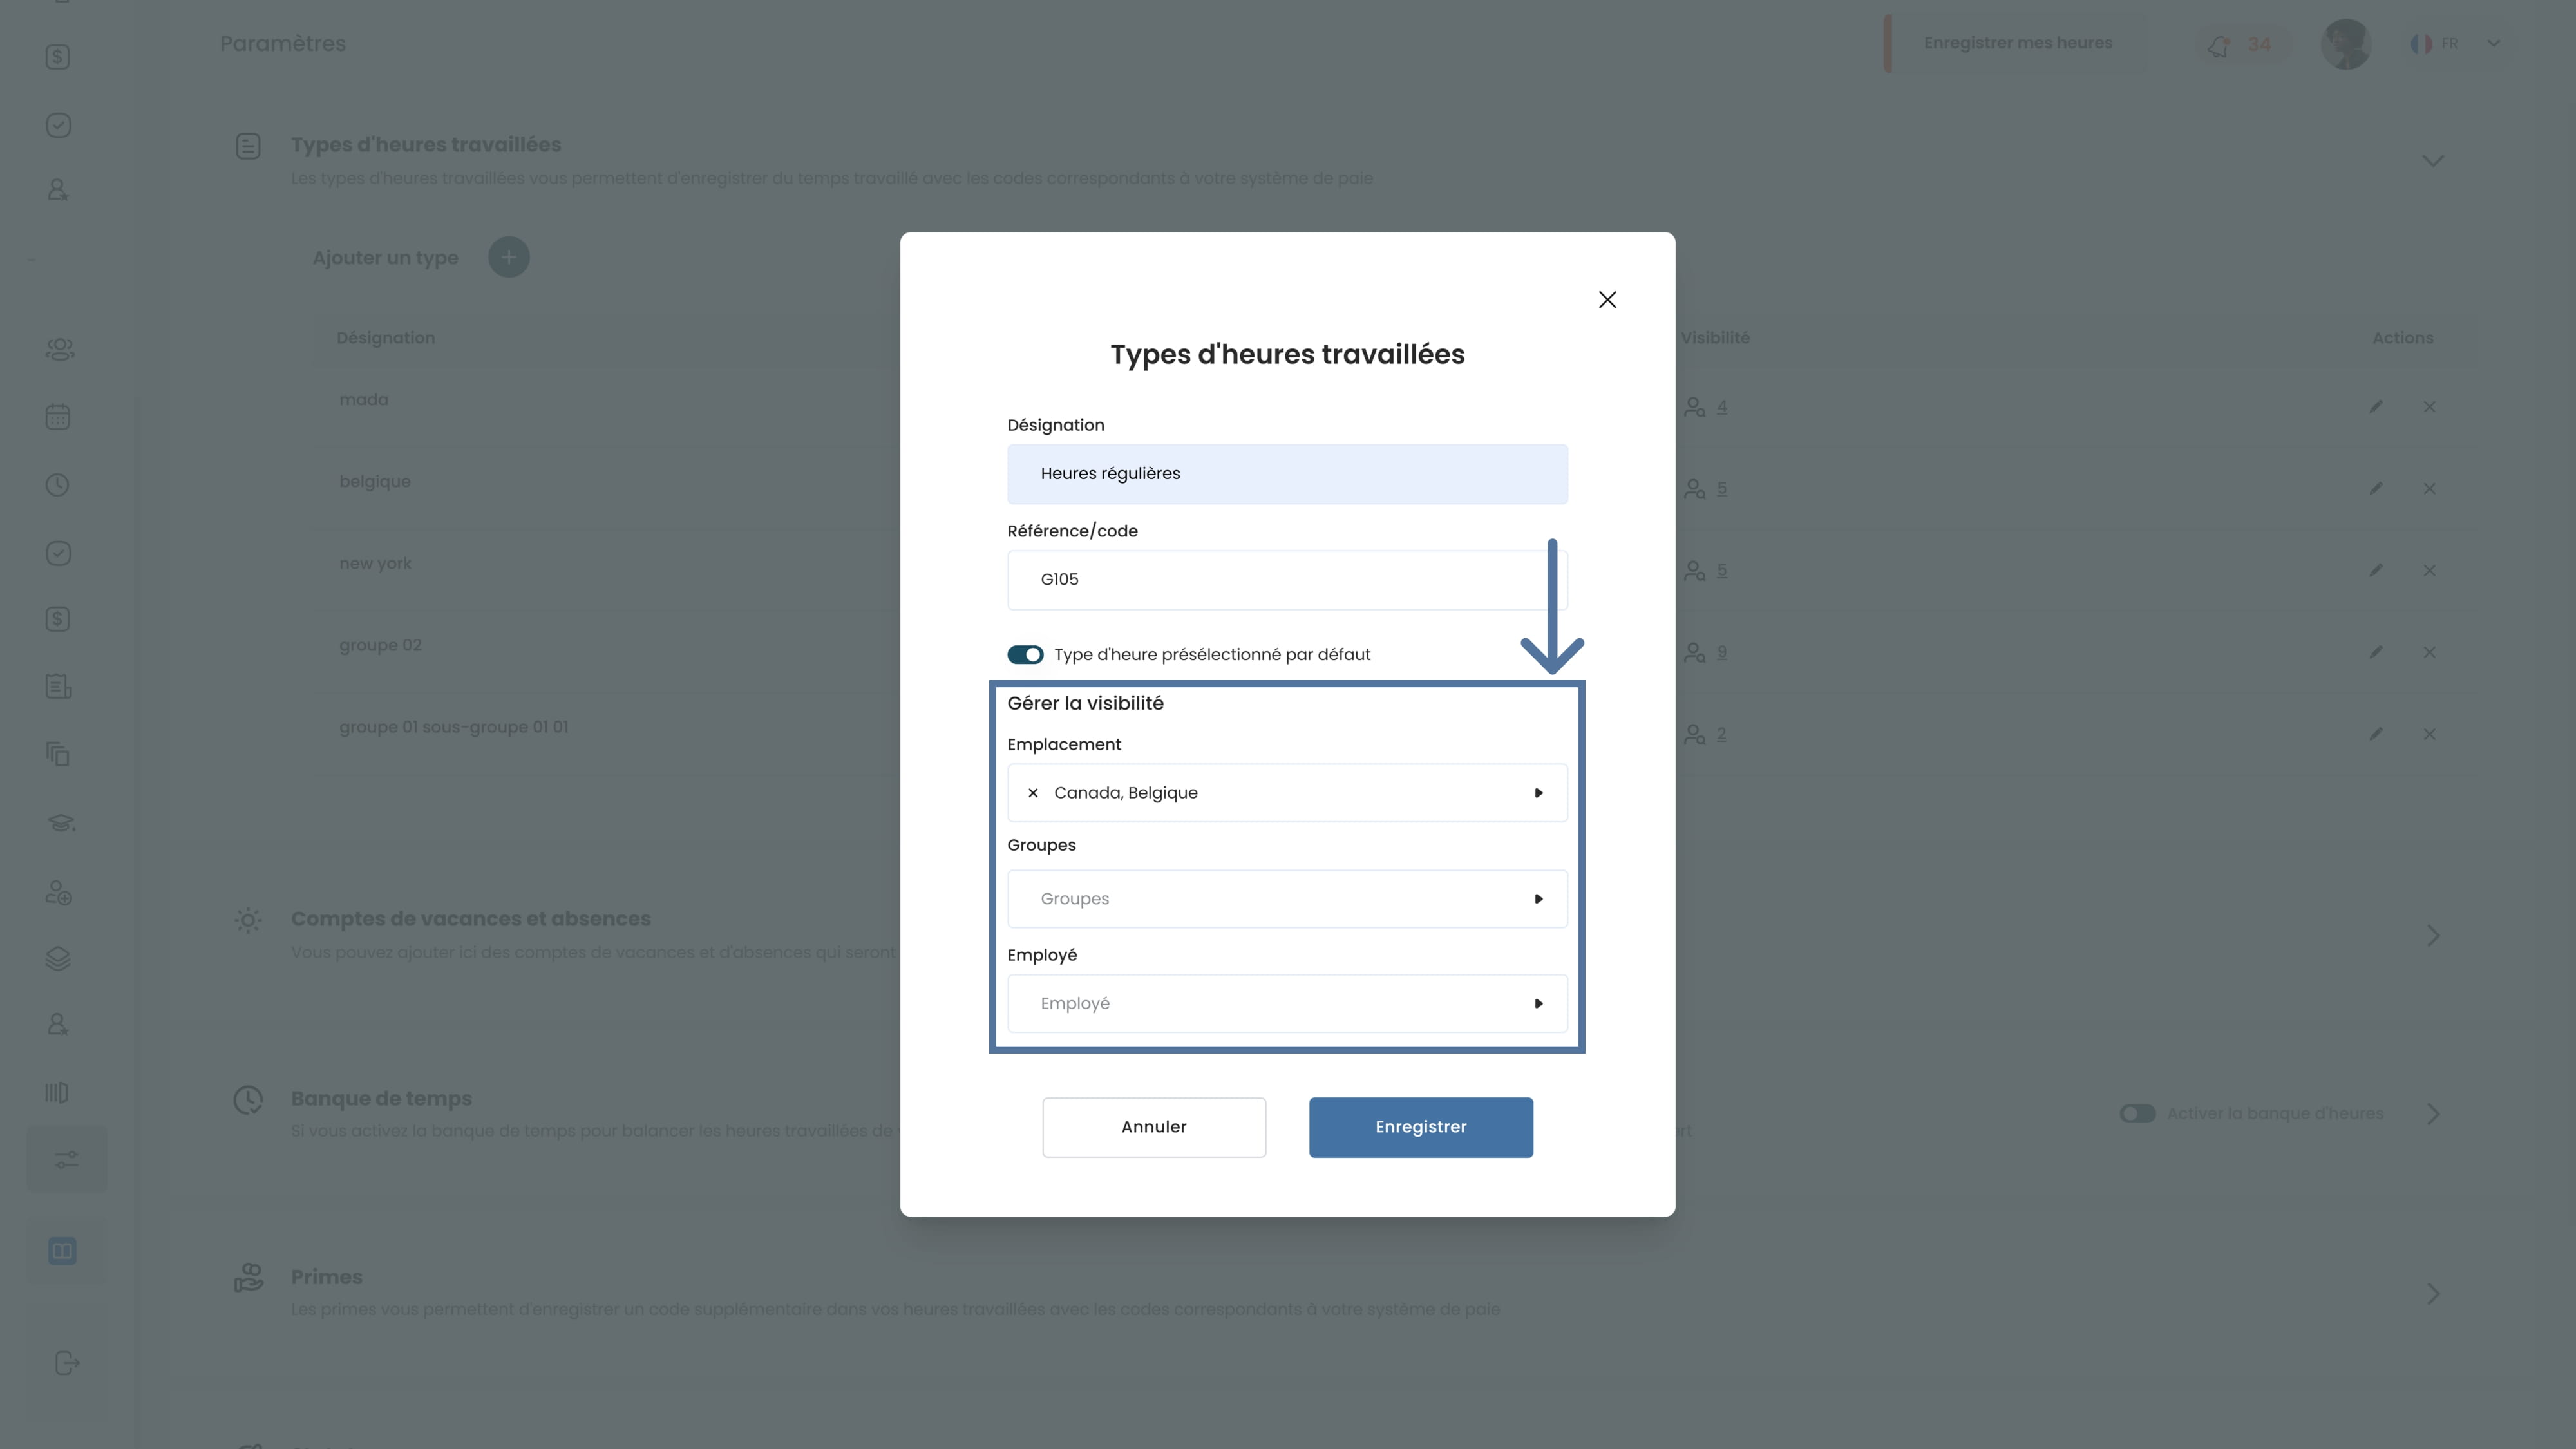Screen dimensions: 2576x1449
Task: Click the logout icon at sidebar bottom
Action: pos(66,1363)
